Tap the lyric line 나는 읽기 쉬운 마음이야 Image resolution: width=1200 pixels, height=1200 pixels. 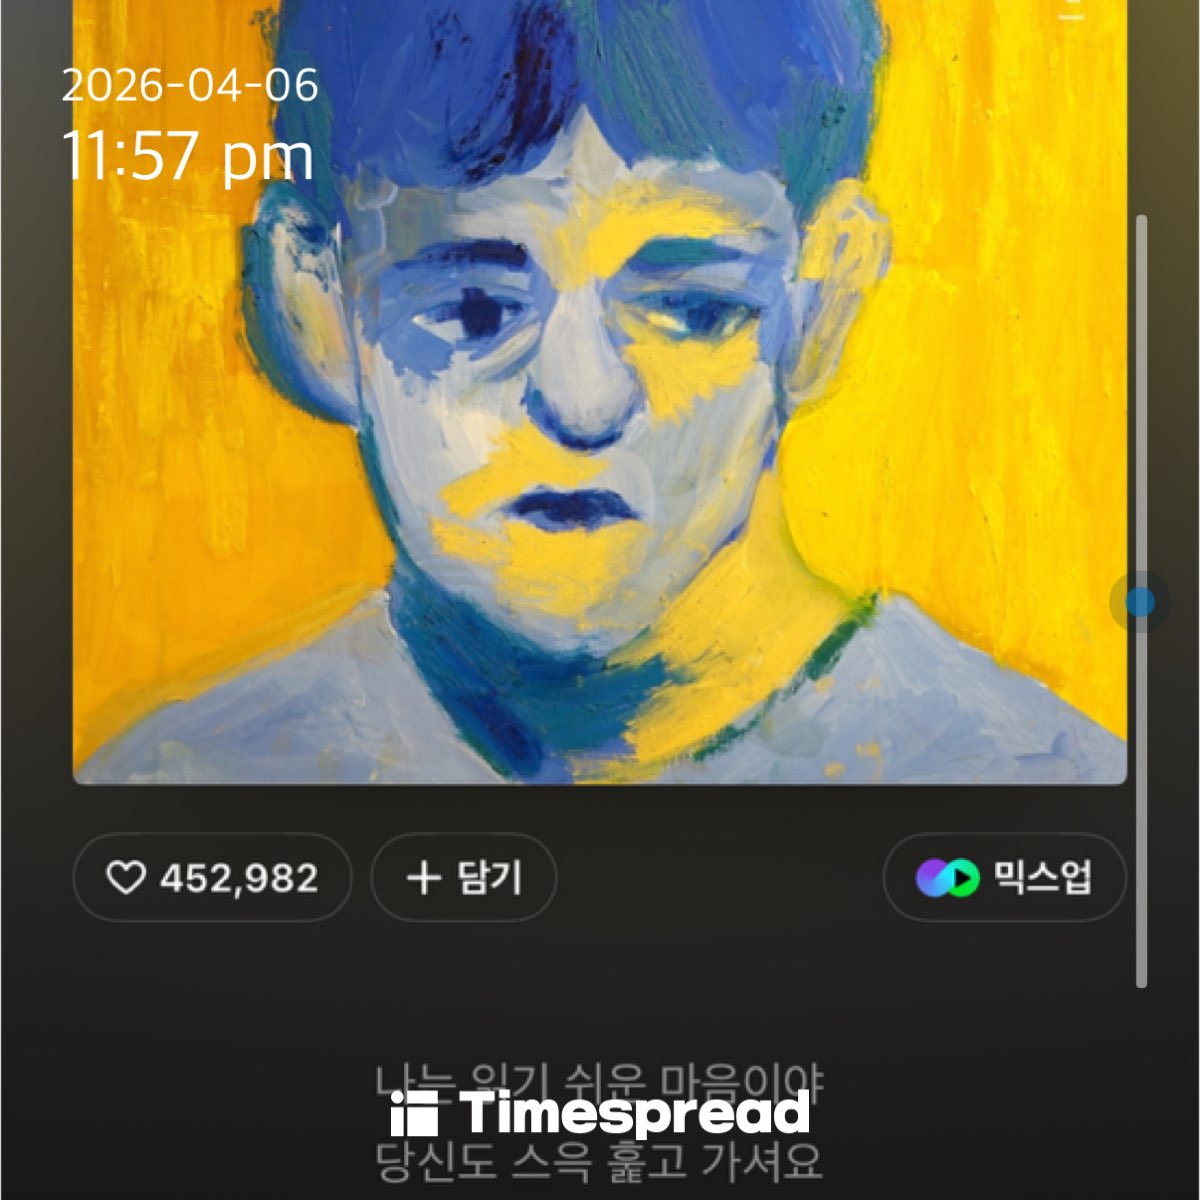click(x=600, y=1082)
